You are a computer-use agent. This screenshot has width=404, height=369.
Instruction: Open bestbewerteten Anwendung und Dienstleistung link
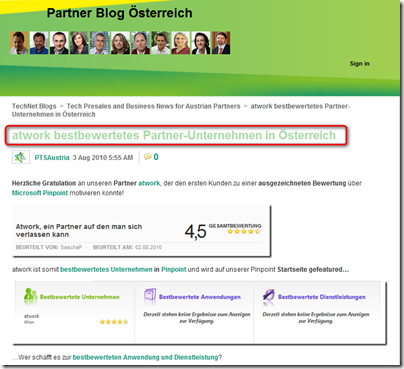tap(145, 357)
